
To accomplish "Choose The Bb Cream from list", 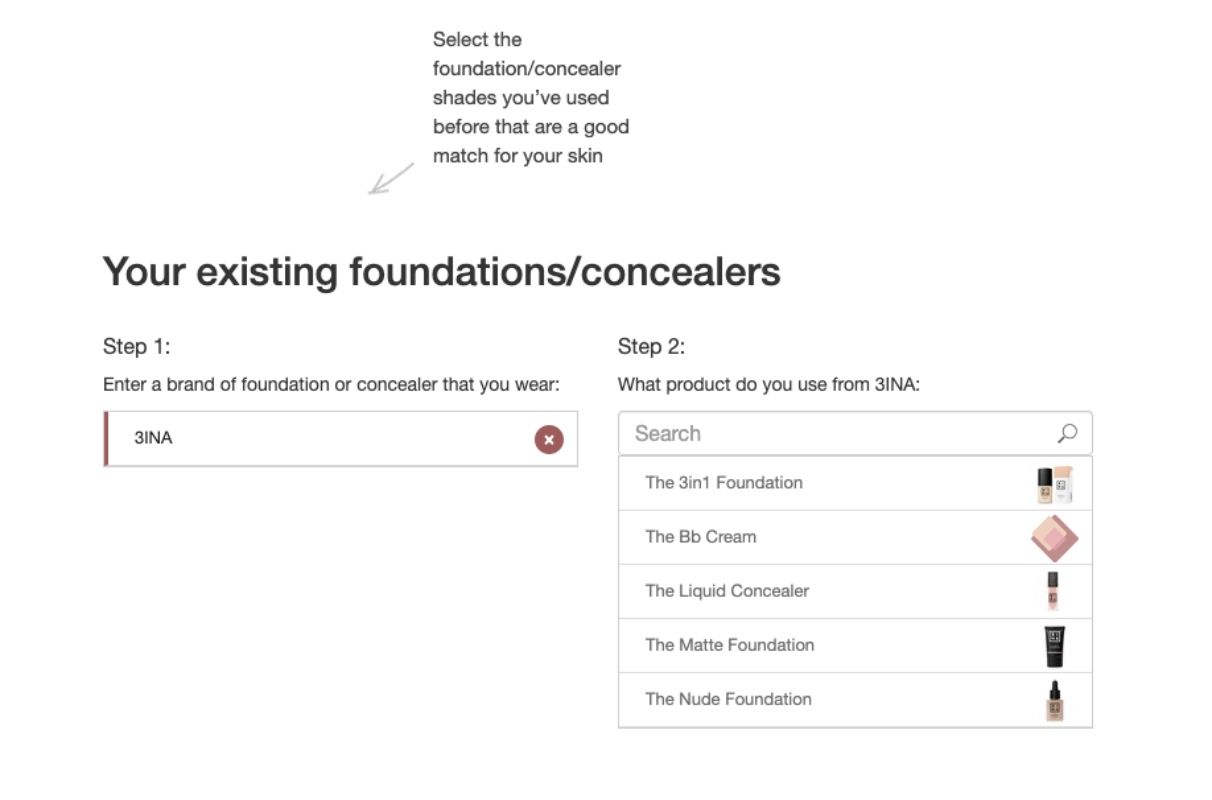I will coord(855,537).
